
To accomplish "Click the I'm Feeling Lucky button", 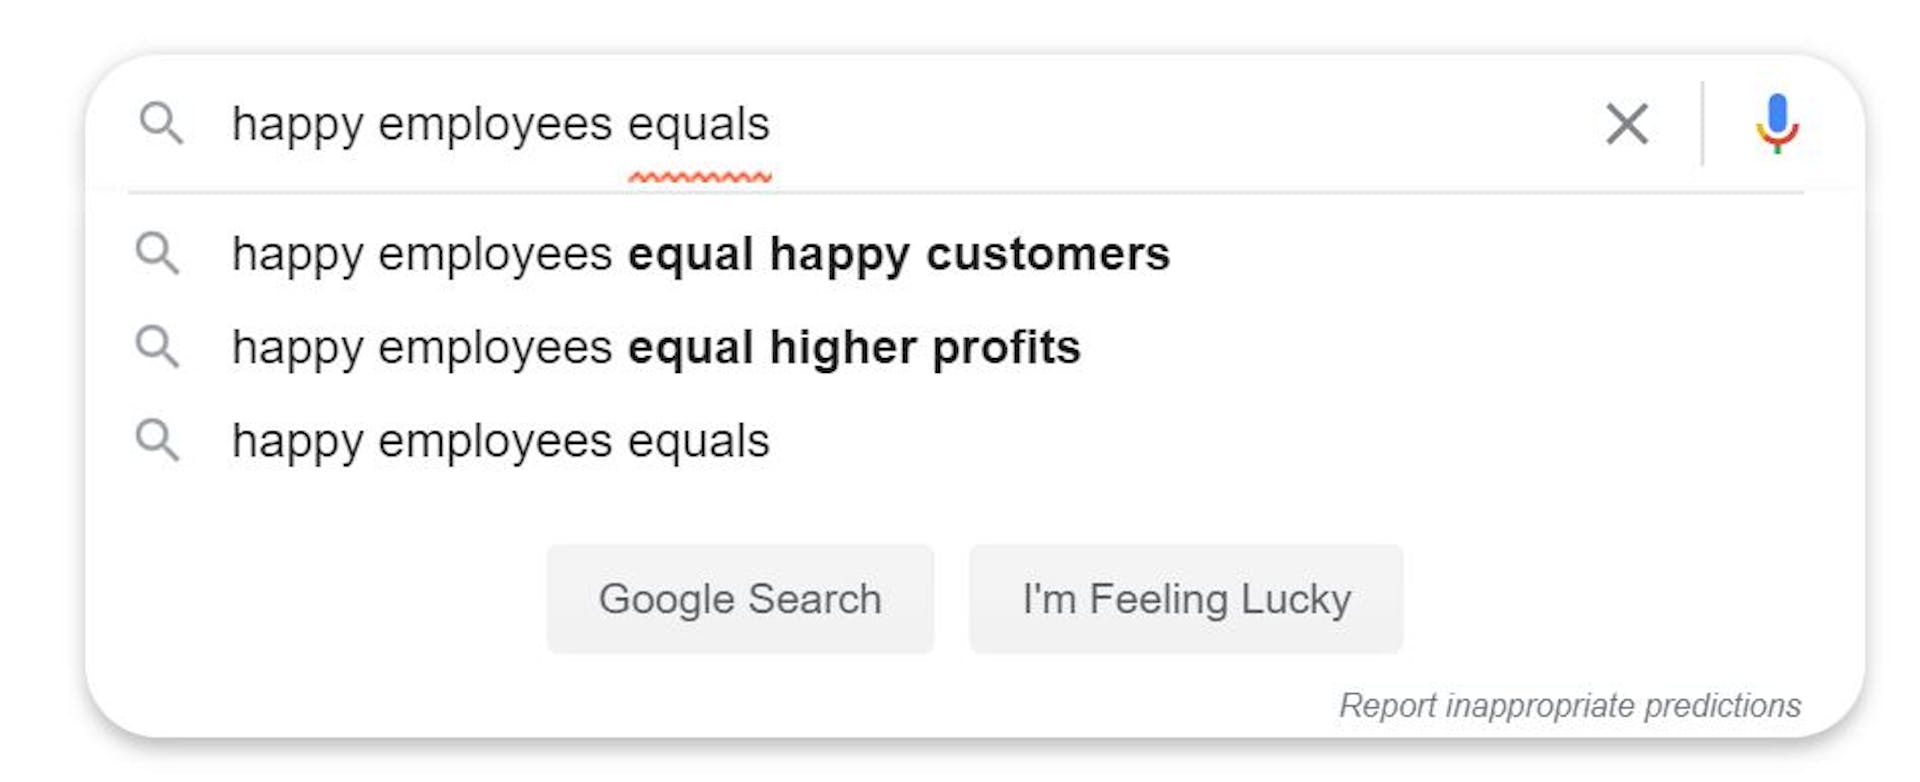I will [x=1186, y=599].
